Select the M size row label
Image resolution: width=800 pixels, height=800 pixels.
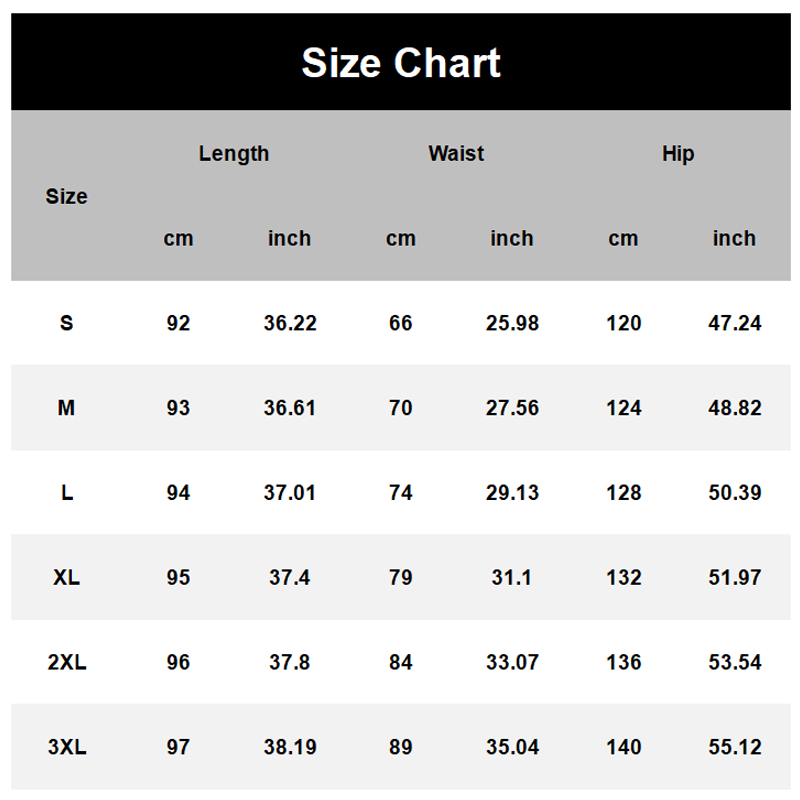click(66, 408)
